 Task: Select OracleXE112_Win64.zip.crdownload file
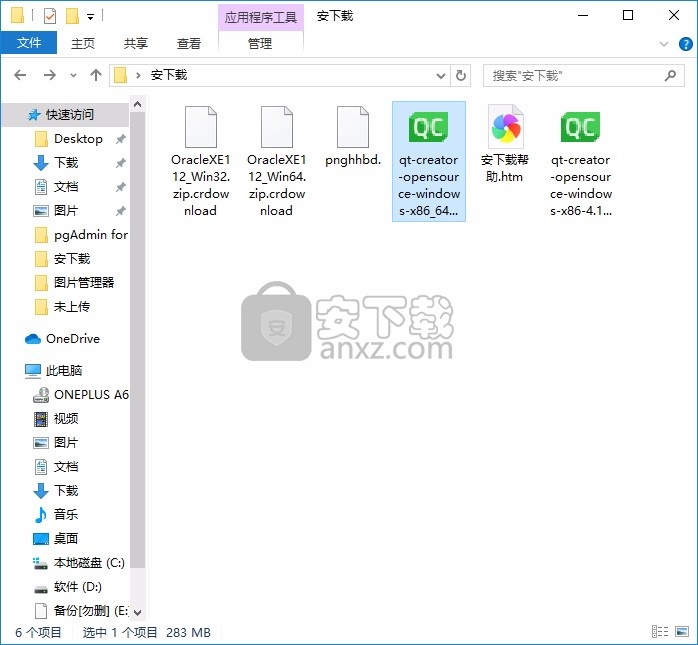tap(276, 161)
